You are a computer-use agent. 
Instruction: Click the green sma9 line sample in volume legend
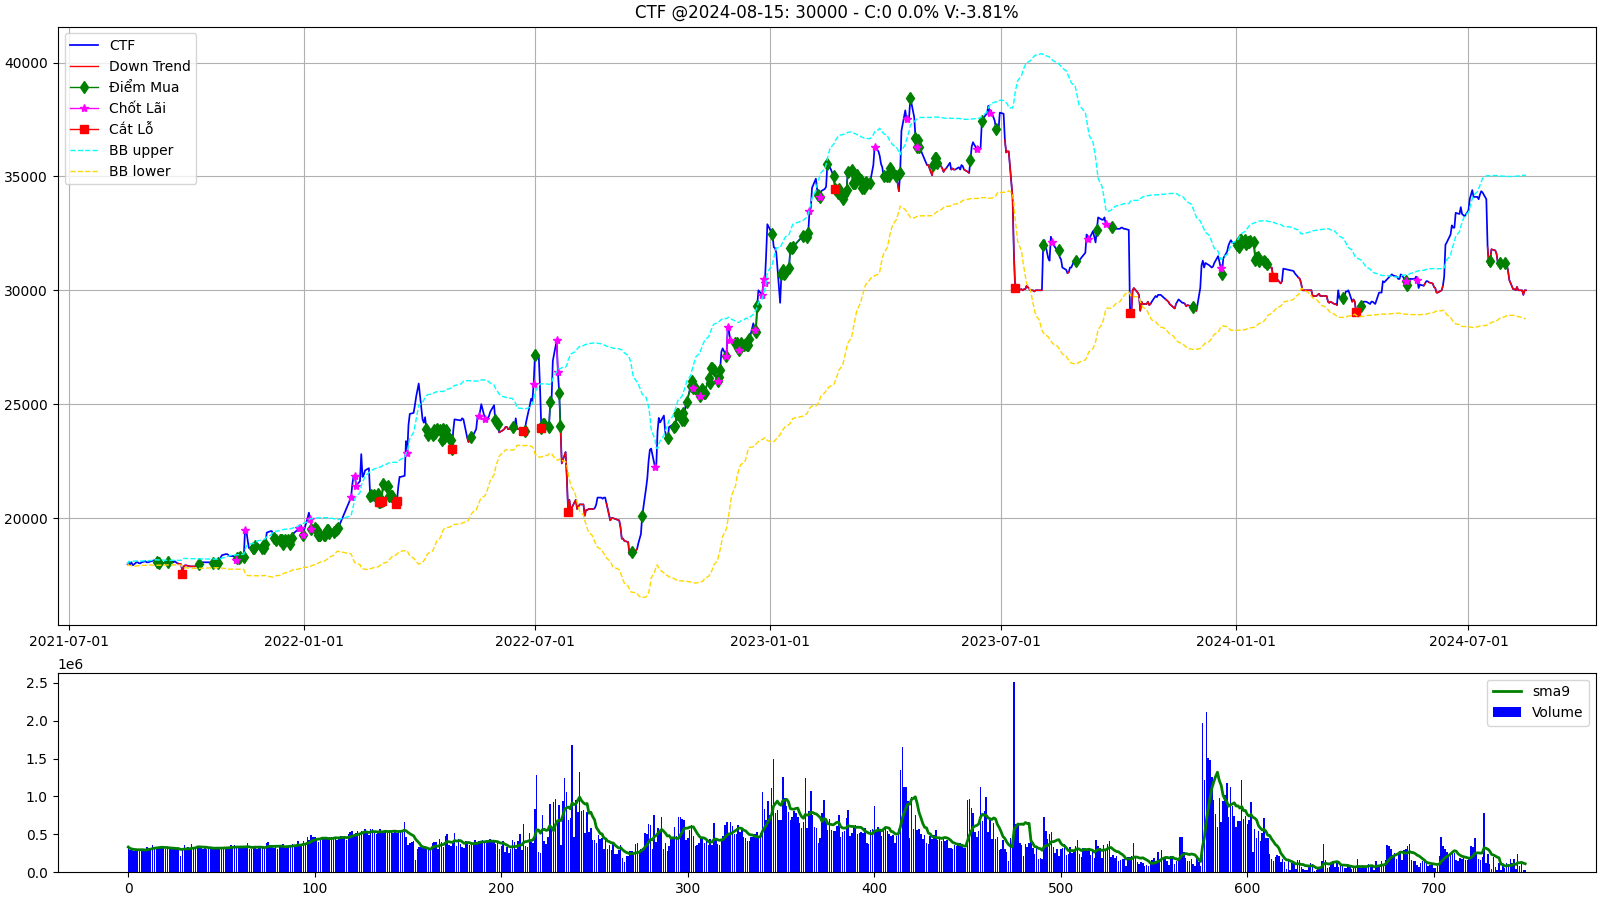(x=1506, y=691)
